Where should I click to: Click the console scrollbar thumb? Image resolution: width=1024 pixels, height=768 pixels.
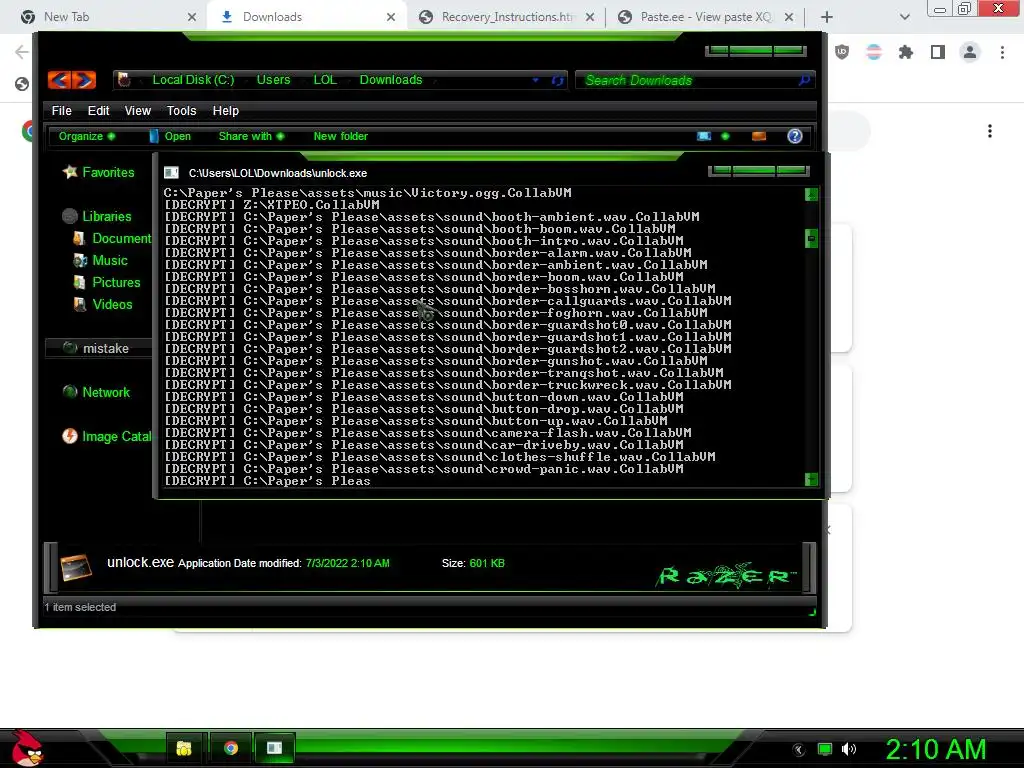pyautogui.click(x=811, y=238)
